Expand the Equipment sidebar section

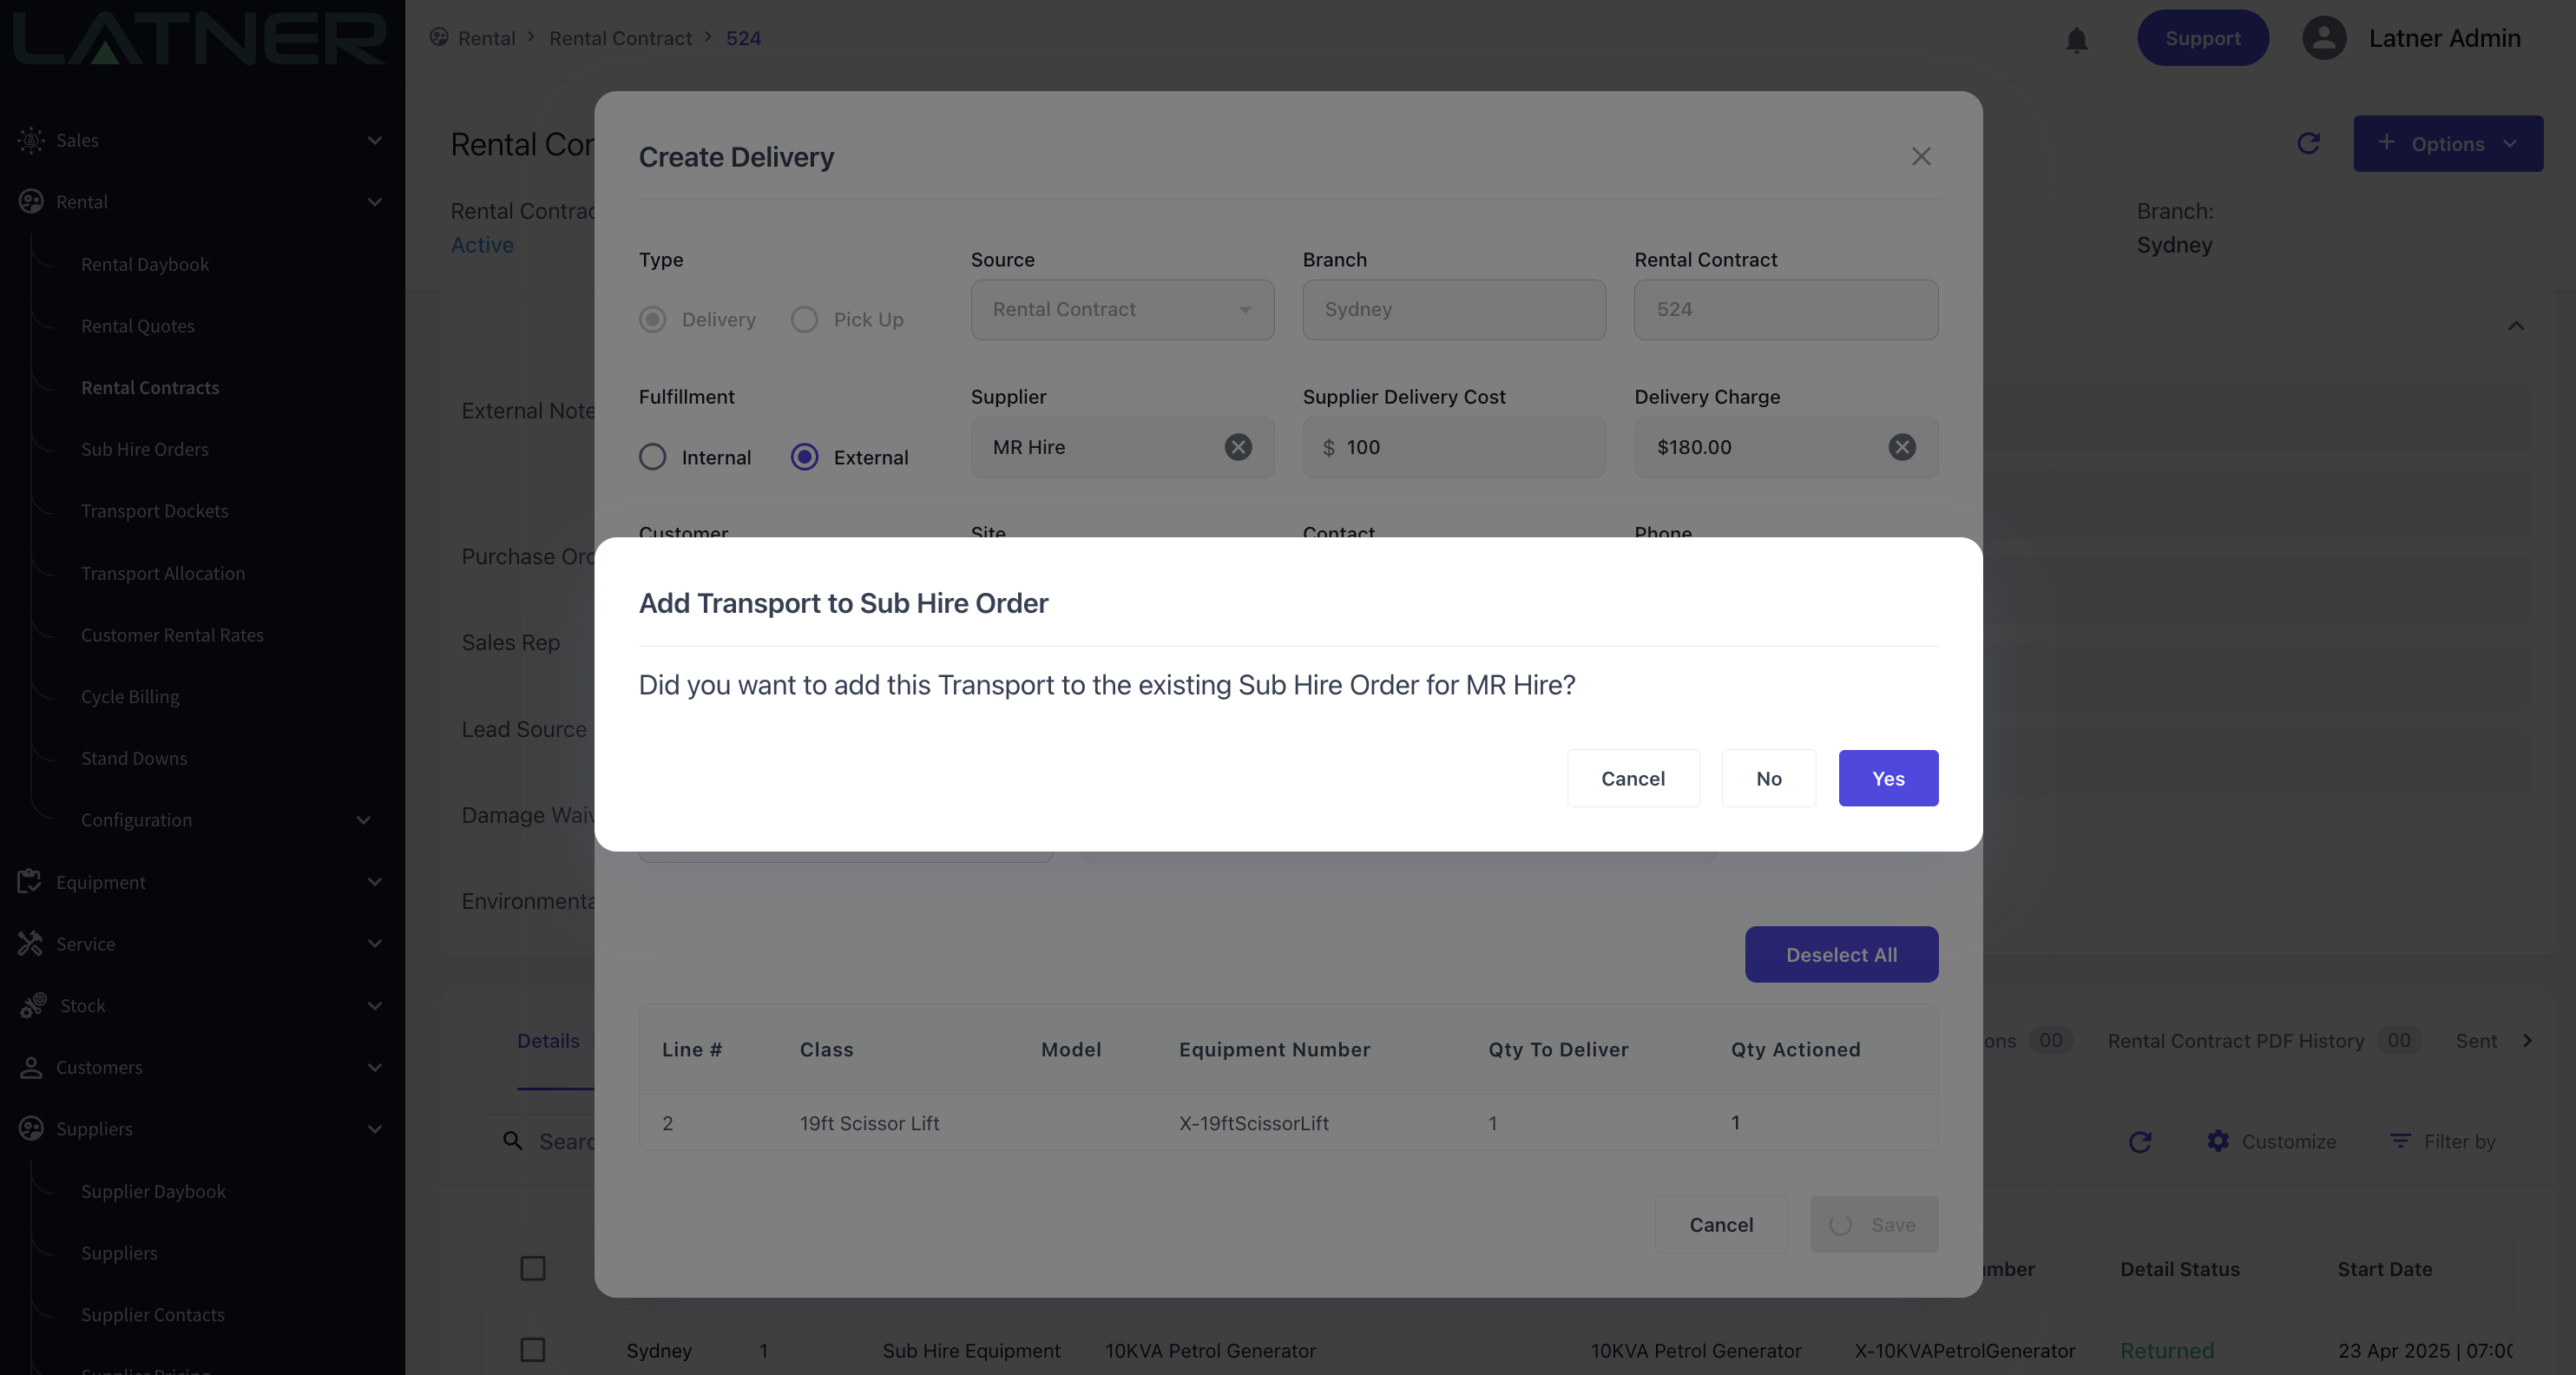point(200,882)
